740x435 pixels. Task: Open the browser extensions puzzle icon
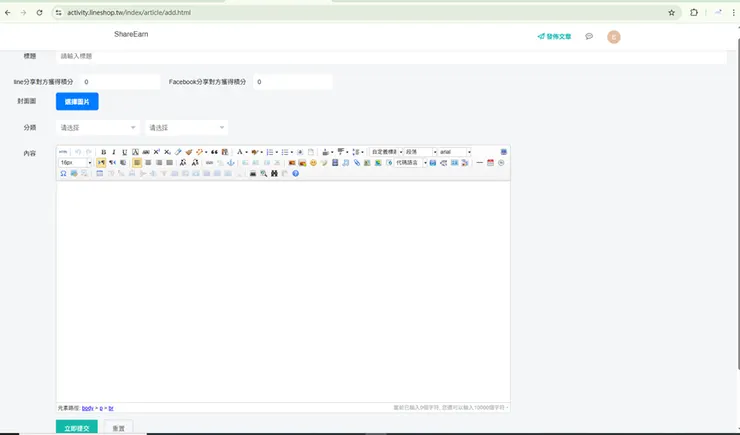[694, 13]
